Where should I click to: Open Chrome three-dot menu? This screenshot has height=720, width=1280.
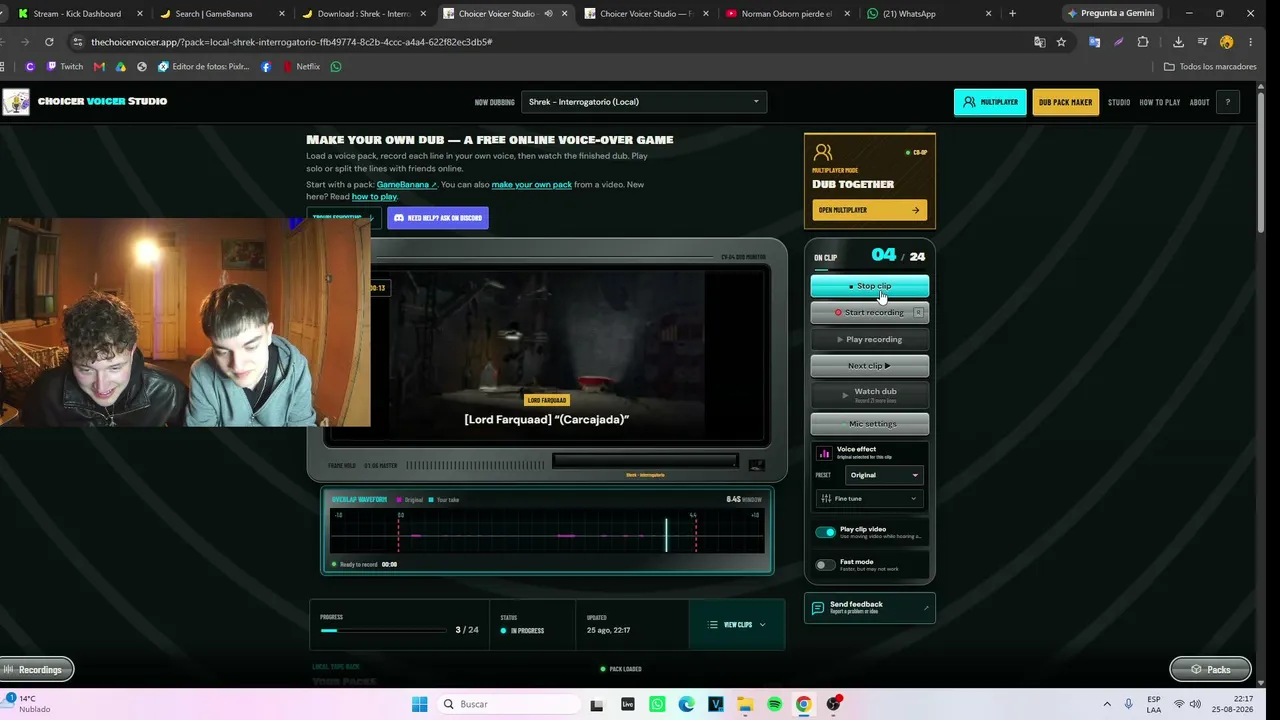click(1250, 42)
